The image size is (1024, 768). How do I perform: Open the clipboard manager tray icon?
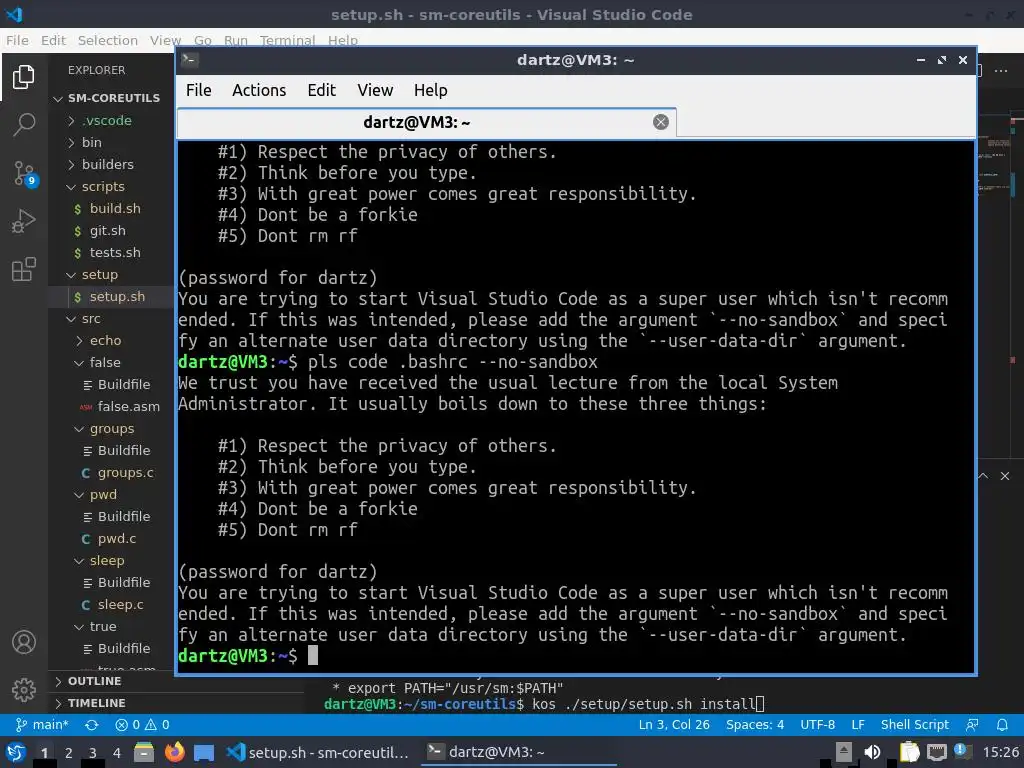click(909, 752)
